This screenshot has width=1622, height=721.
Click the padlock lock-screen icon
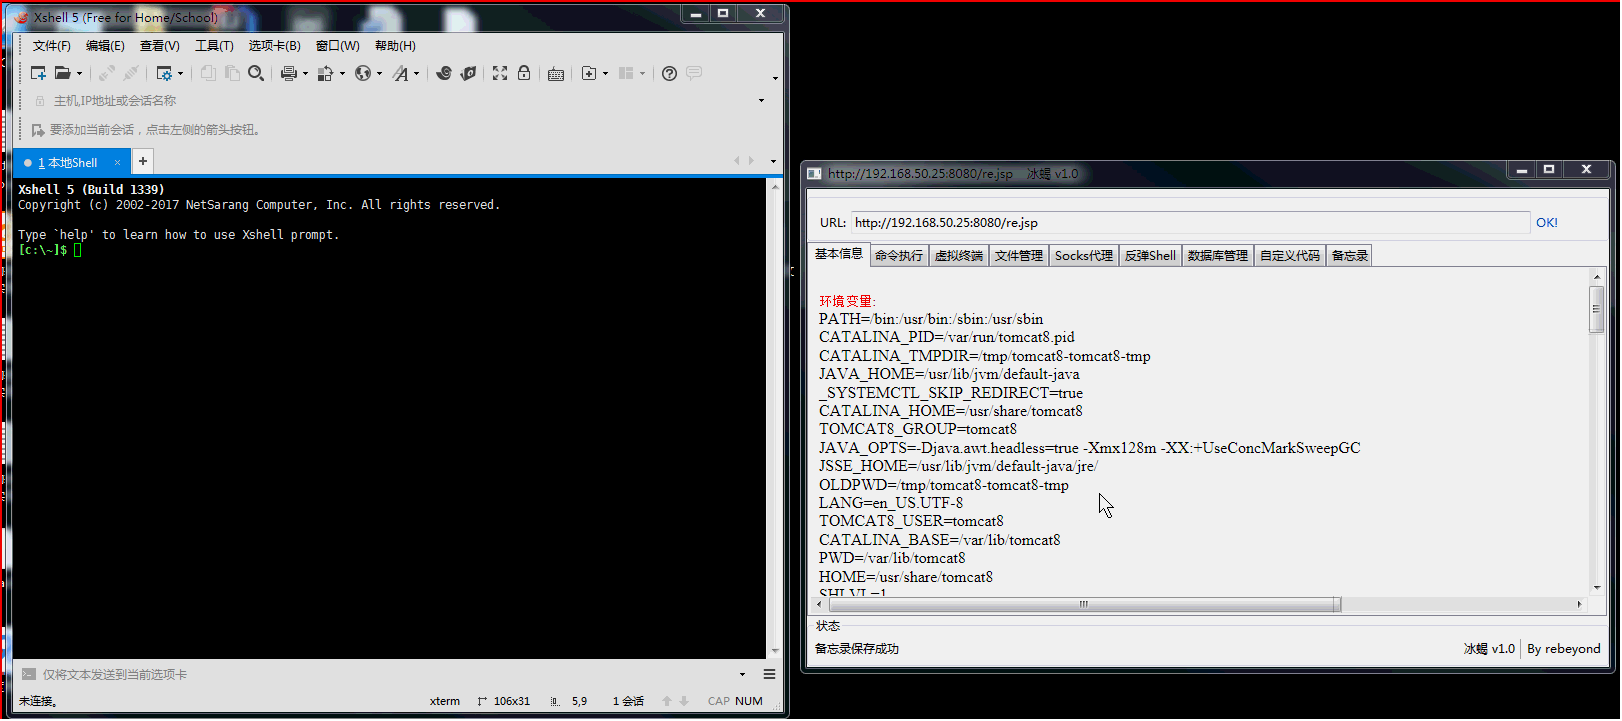[x=524, y=73]
